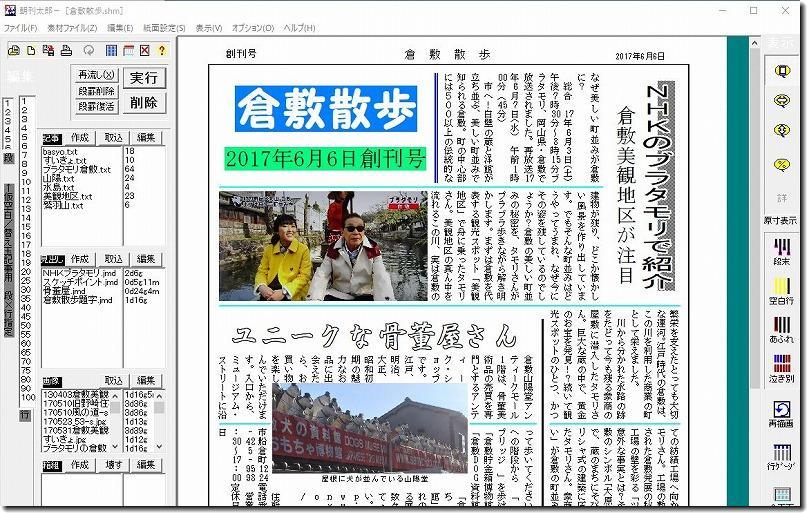This screenshot has width=807, height=513.
Task: Open the ヘルプ(H) menu
Action: 300,28
